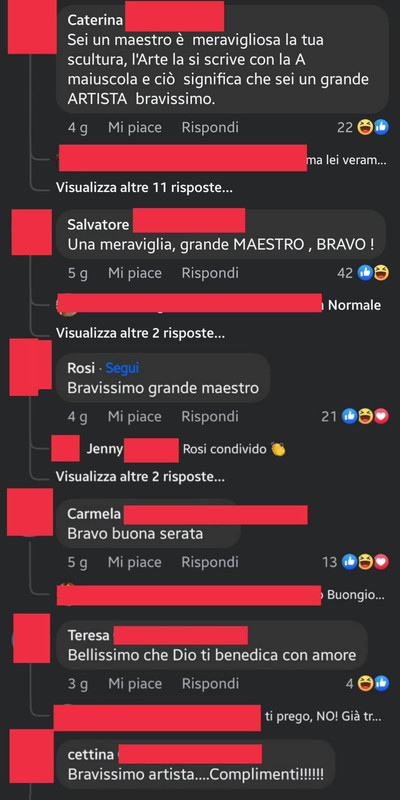400x800 pixels.
Task: Like Teresa's comment with Mi piace
Action: [x=135, y=684]
